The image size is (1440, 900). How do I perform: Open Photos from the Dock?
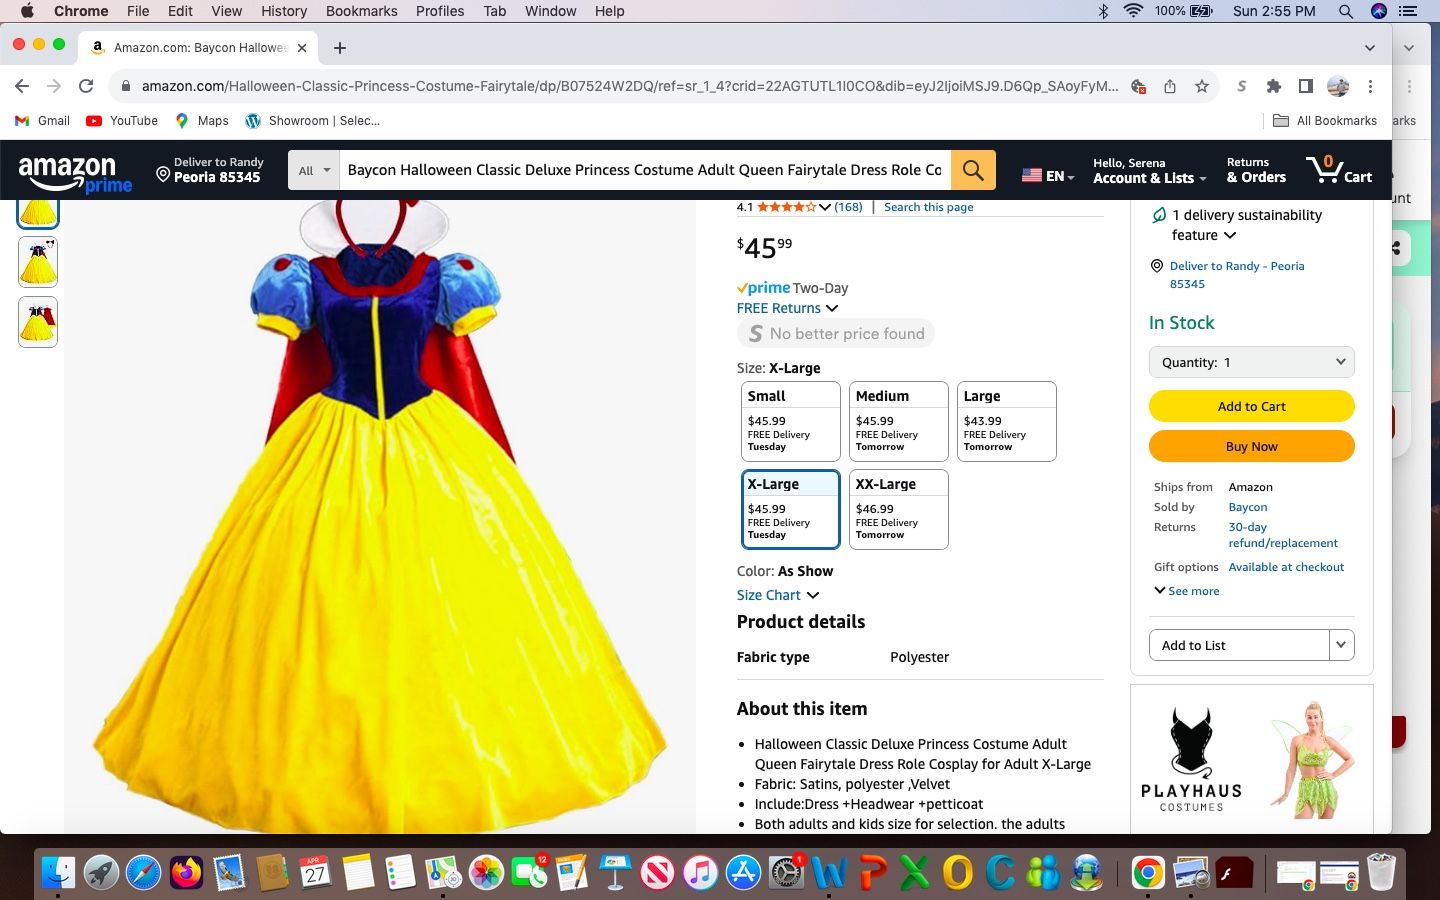(487, 872)
